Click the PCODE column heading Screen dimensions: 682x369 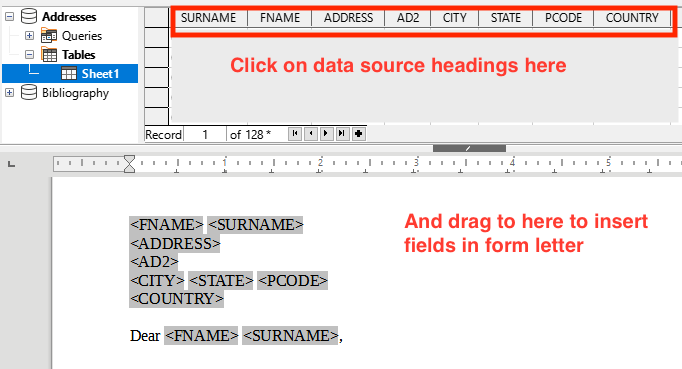(563, 18)
